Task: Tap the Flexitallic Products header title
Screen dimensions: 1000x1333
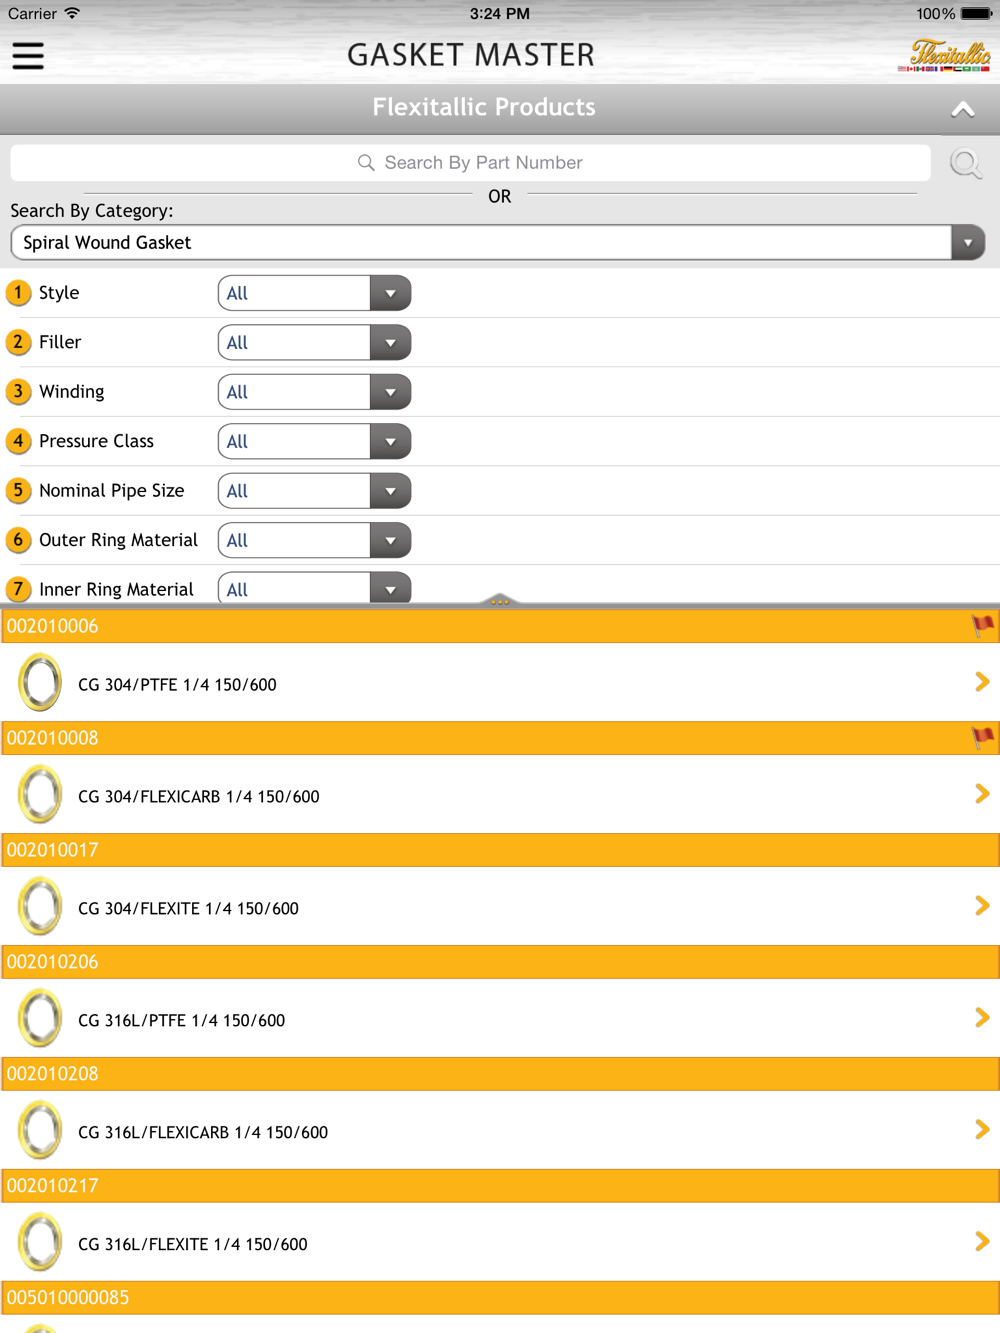Action: 484,107
